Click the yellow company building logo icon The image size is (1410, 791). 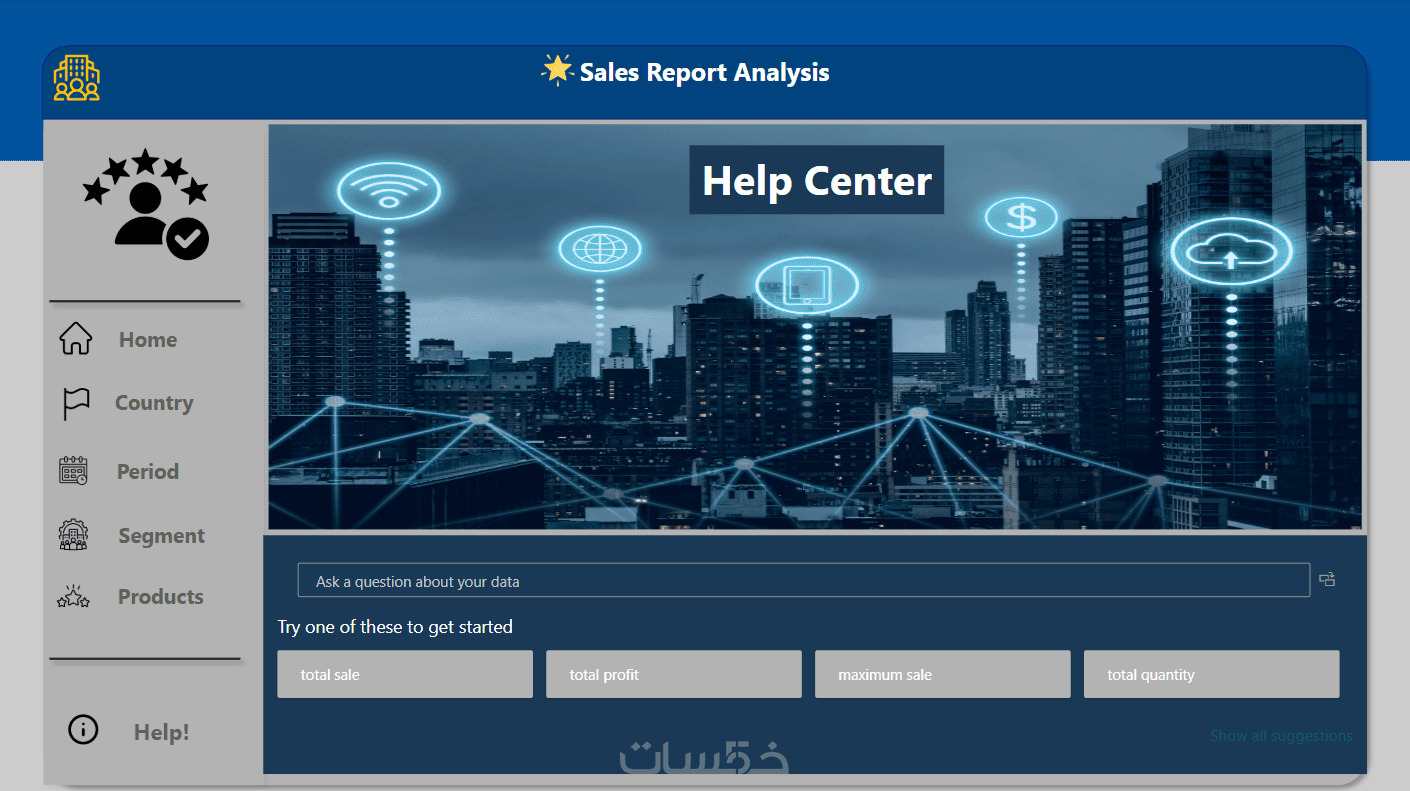(x=77, y=78)
